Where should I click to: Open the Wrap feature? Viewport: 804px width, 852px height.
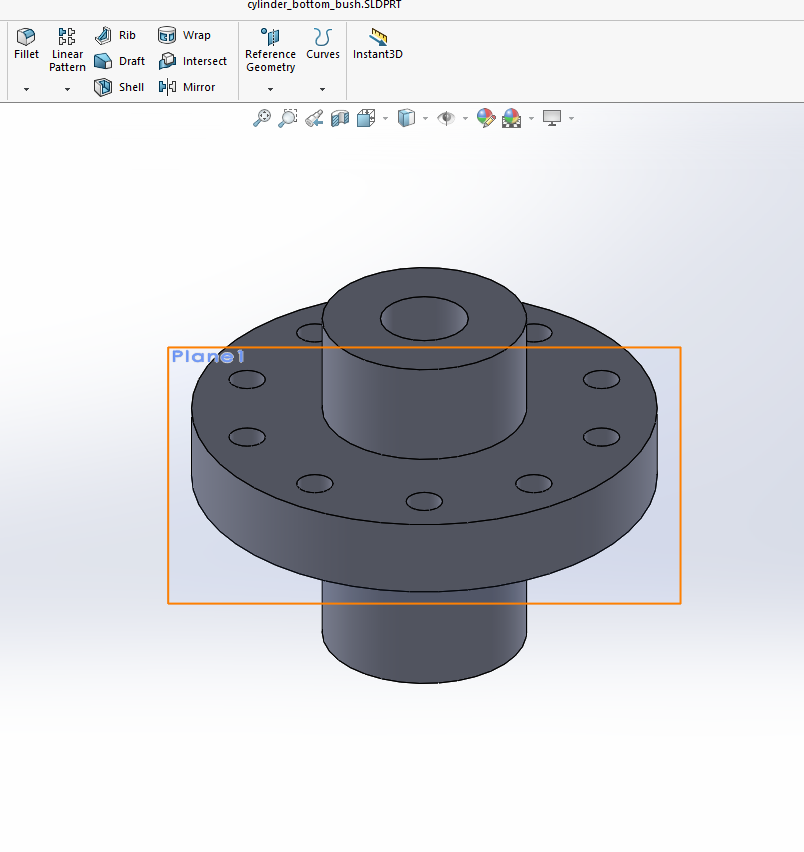pos(184,35)
